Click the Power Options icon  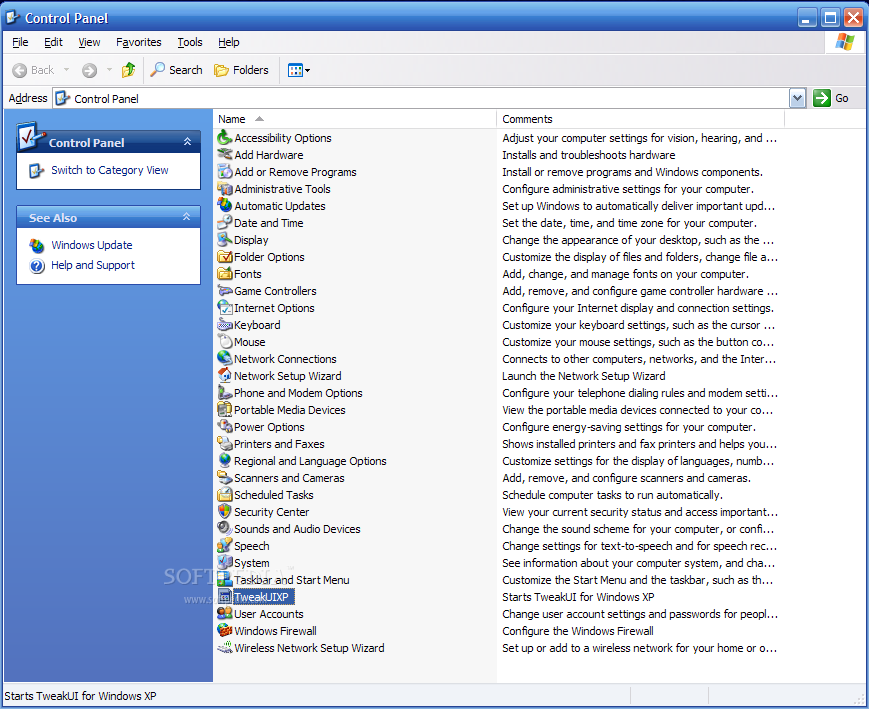coord(224,427)
